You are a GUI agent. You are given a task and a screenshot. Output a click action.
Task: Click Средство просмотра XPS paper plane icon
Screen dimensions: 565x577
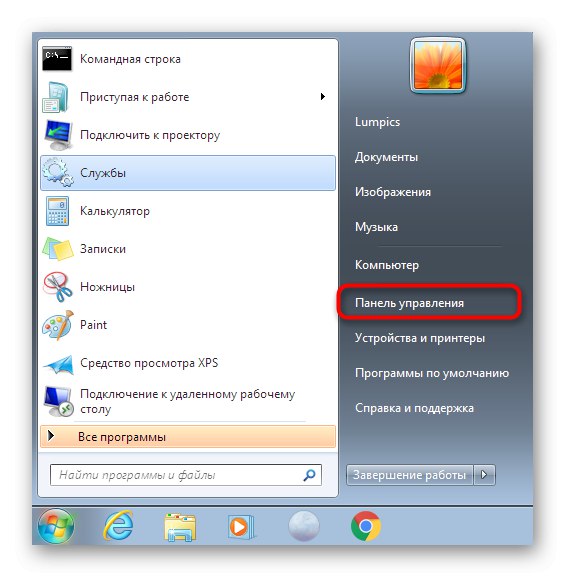(59, 364)
